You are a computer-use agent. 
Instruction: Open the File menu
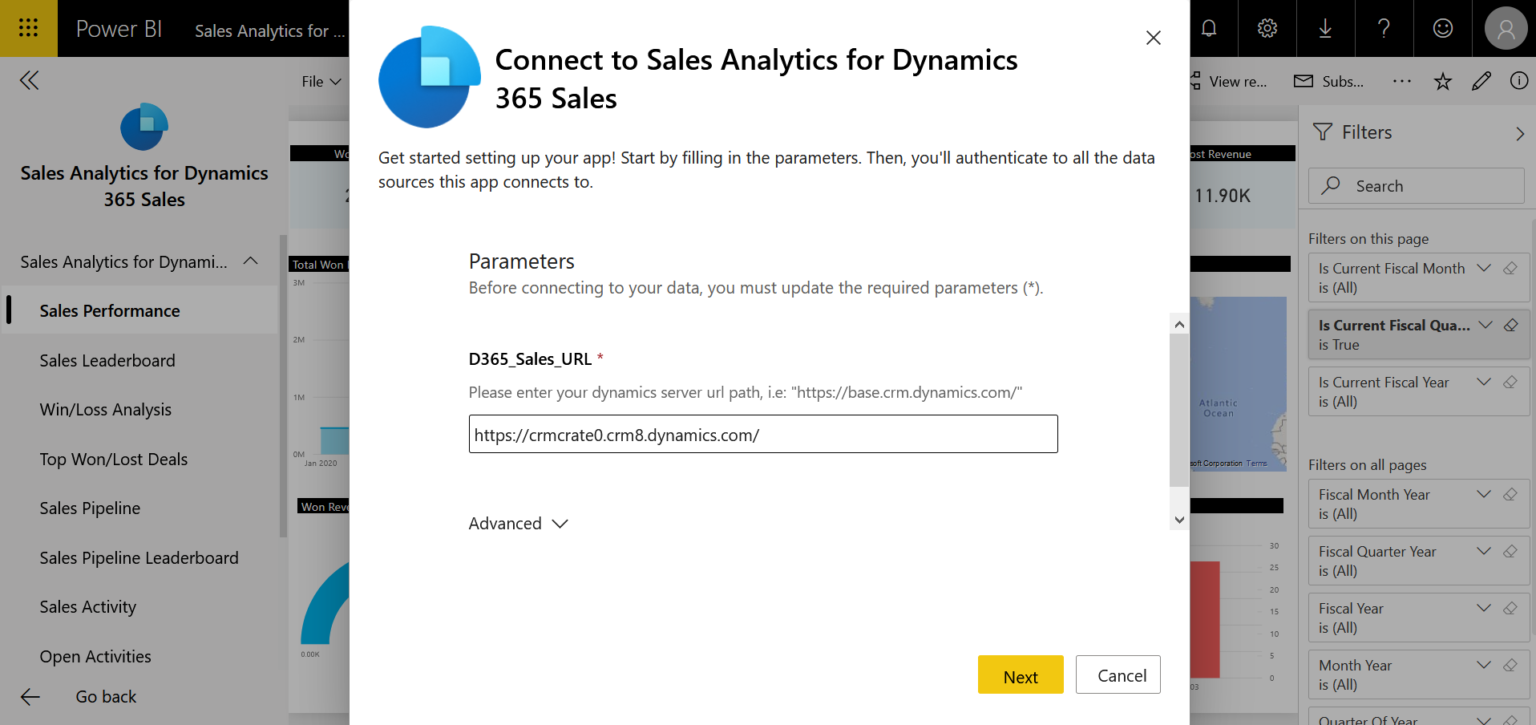pos(321,82)
